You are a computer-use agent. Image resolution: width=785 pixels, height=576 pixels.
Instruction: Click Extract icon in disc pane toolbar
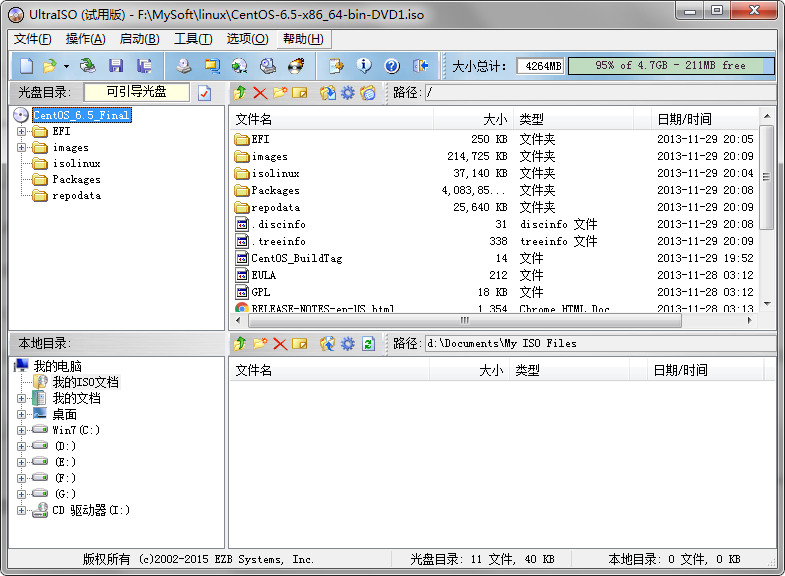(x=328, y=93)
